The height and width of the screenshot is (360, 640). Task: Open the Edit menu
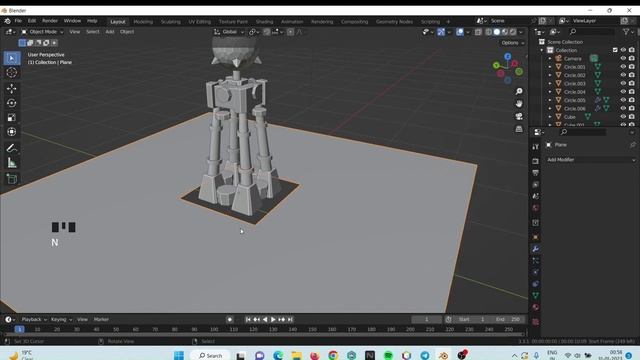click(x=32, y=21)
